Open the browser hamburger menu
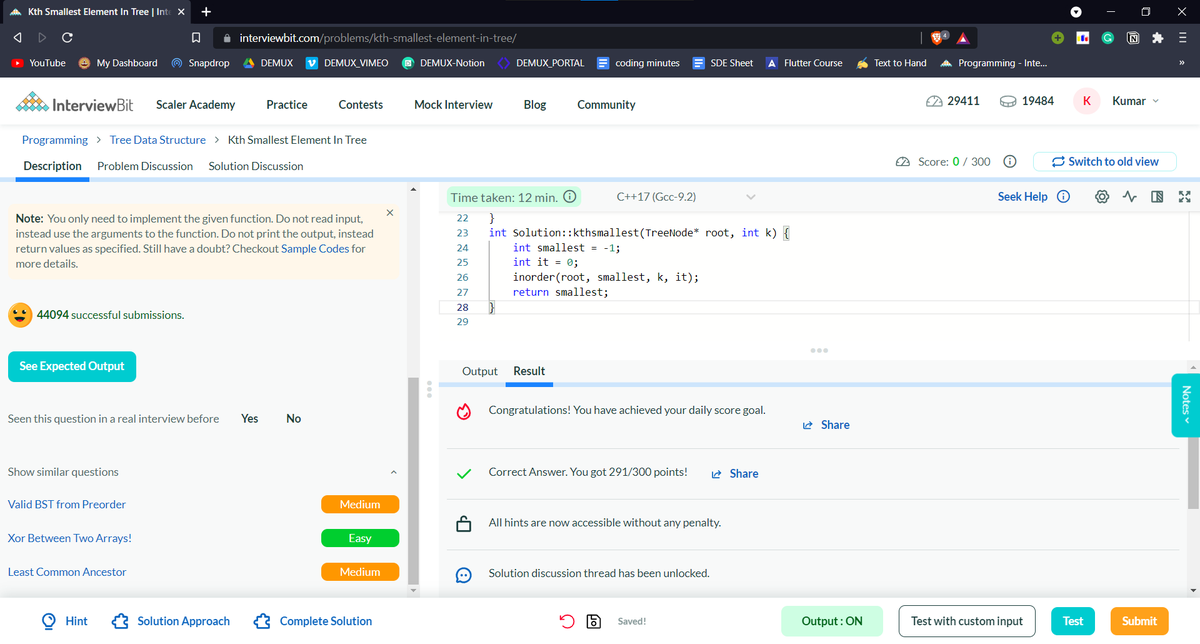The image size is (1200, 644). tap(1183, 38)
